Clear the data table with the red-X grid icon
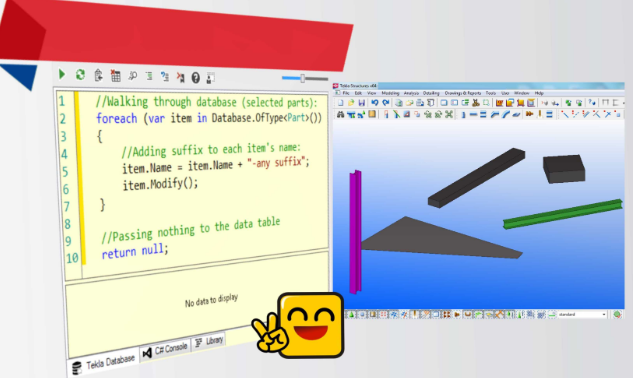 pos(115,76)
